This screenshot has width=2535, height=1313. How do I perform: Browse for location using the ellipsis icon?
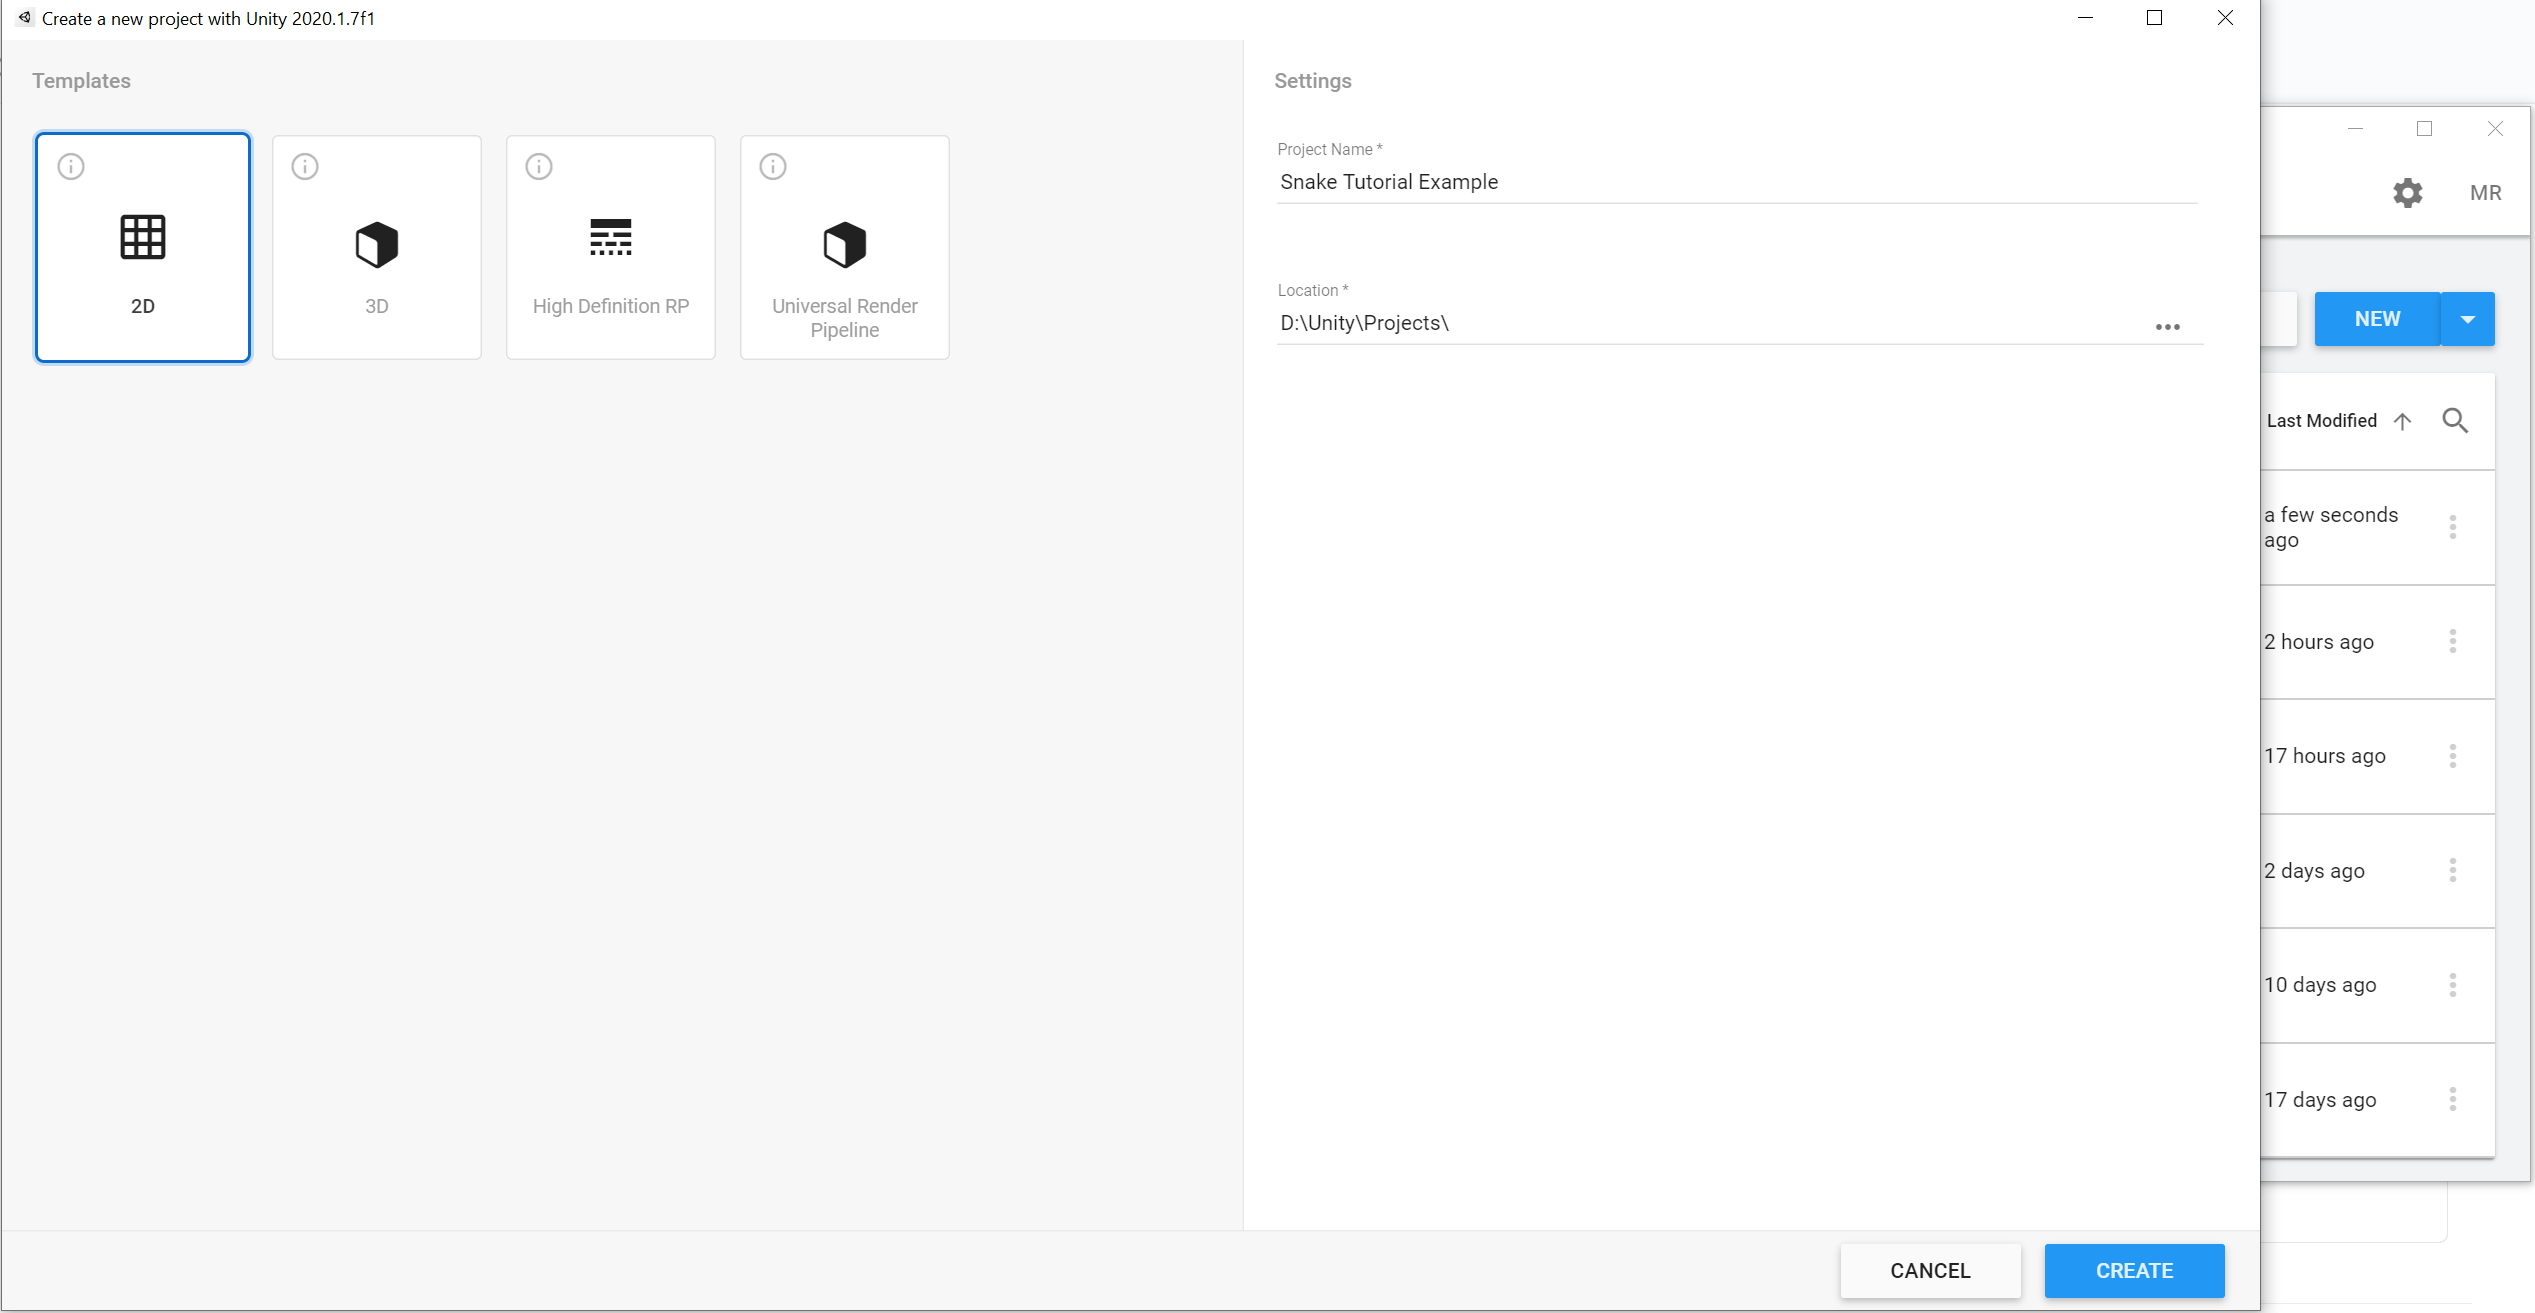[x=2167, y=327]
